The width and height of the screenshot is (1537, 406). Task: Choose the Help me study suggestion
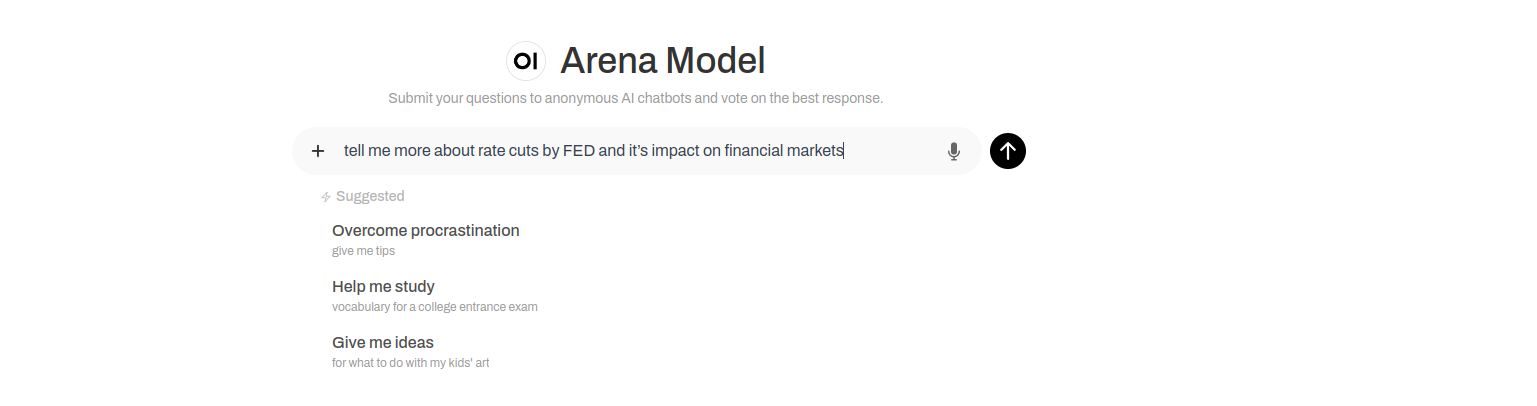383,286
